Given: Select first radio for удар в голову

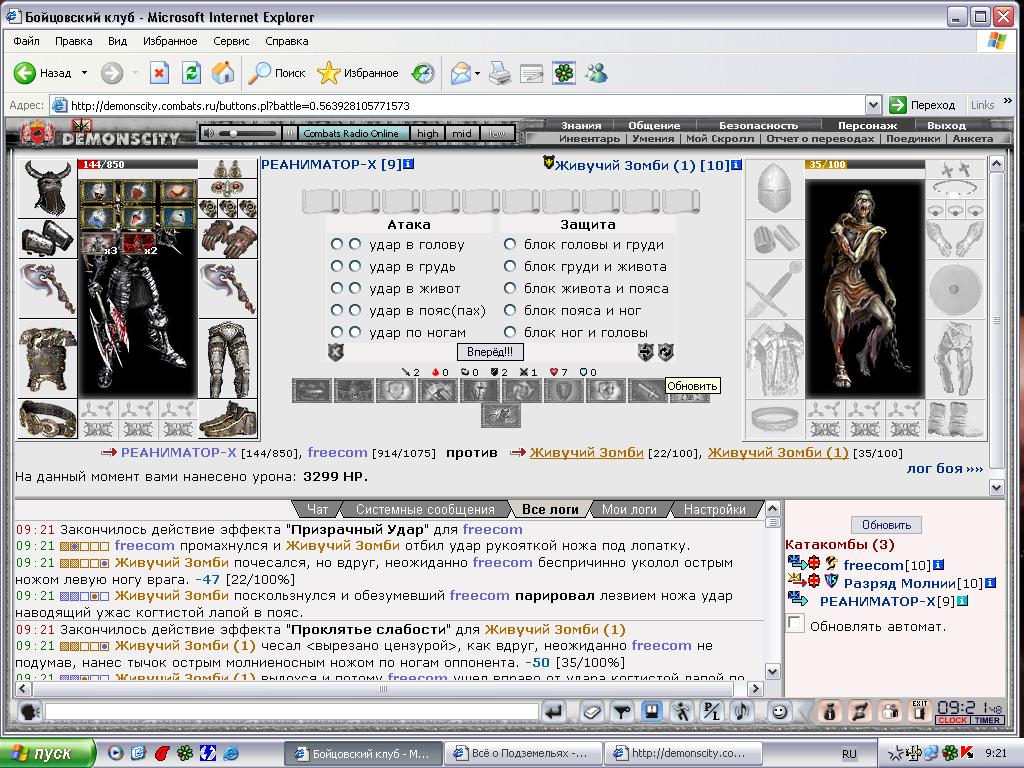Looking at the screenshot, I should click(x=336, y=244).
